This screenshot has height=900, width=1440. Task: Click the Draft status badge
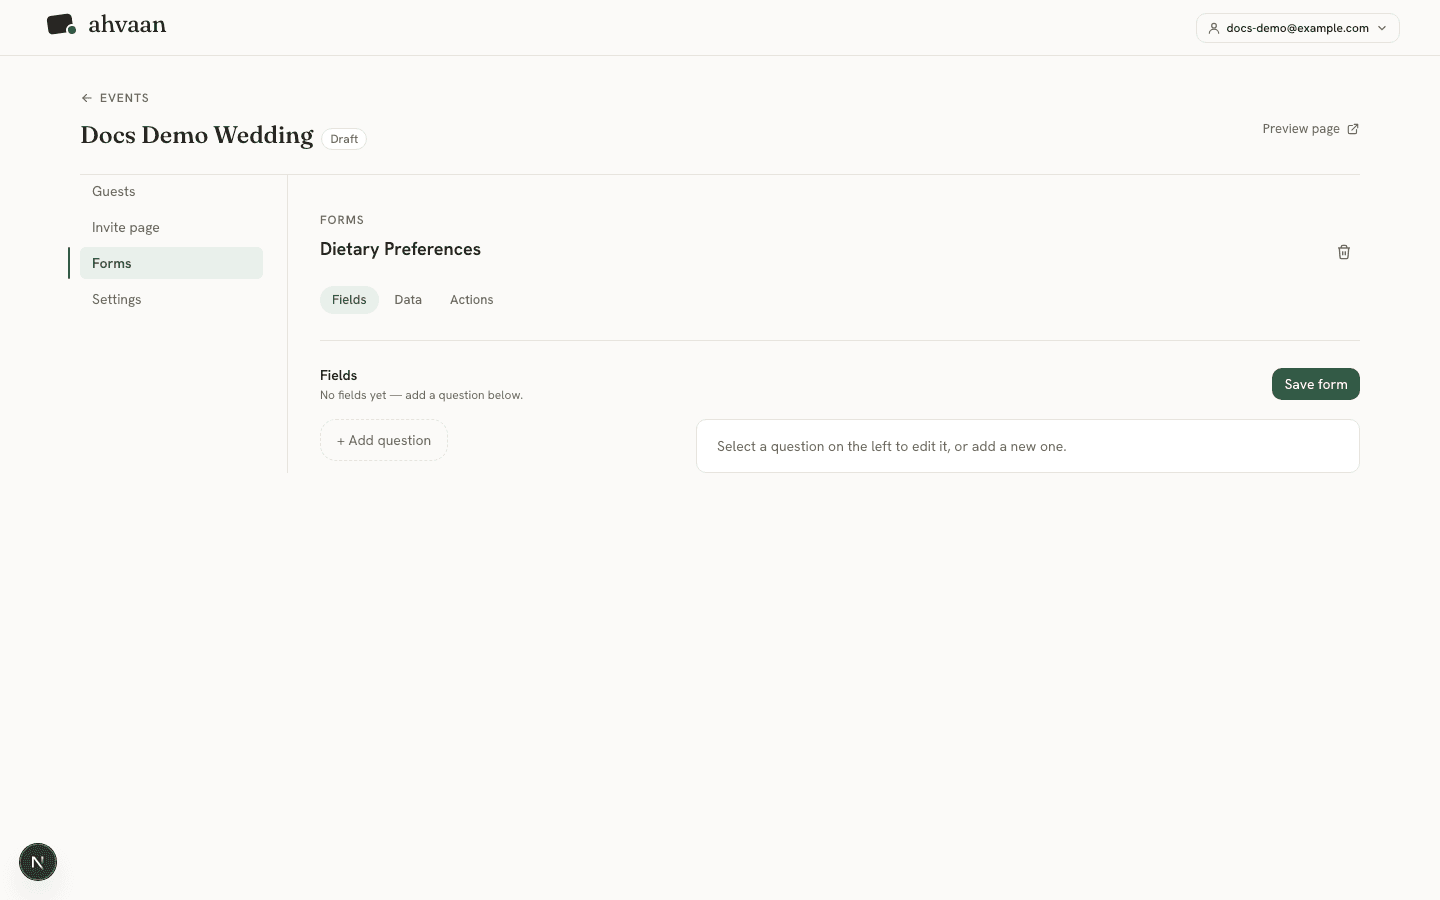click(x=344, y=139)
